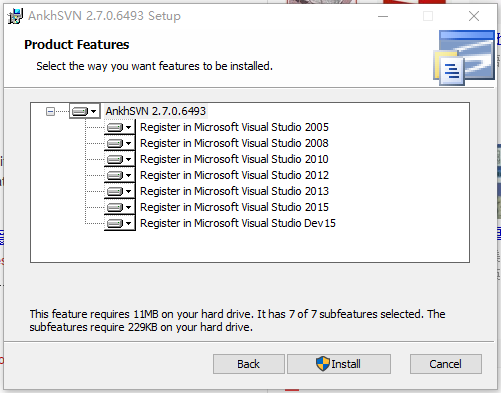Open the AnkhSVN 2.7.0.6493 feature install dropdown
The width and height of the screenshot is (501, 393).
pyautogui.click(x=85, y=111)
